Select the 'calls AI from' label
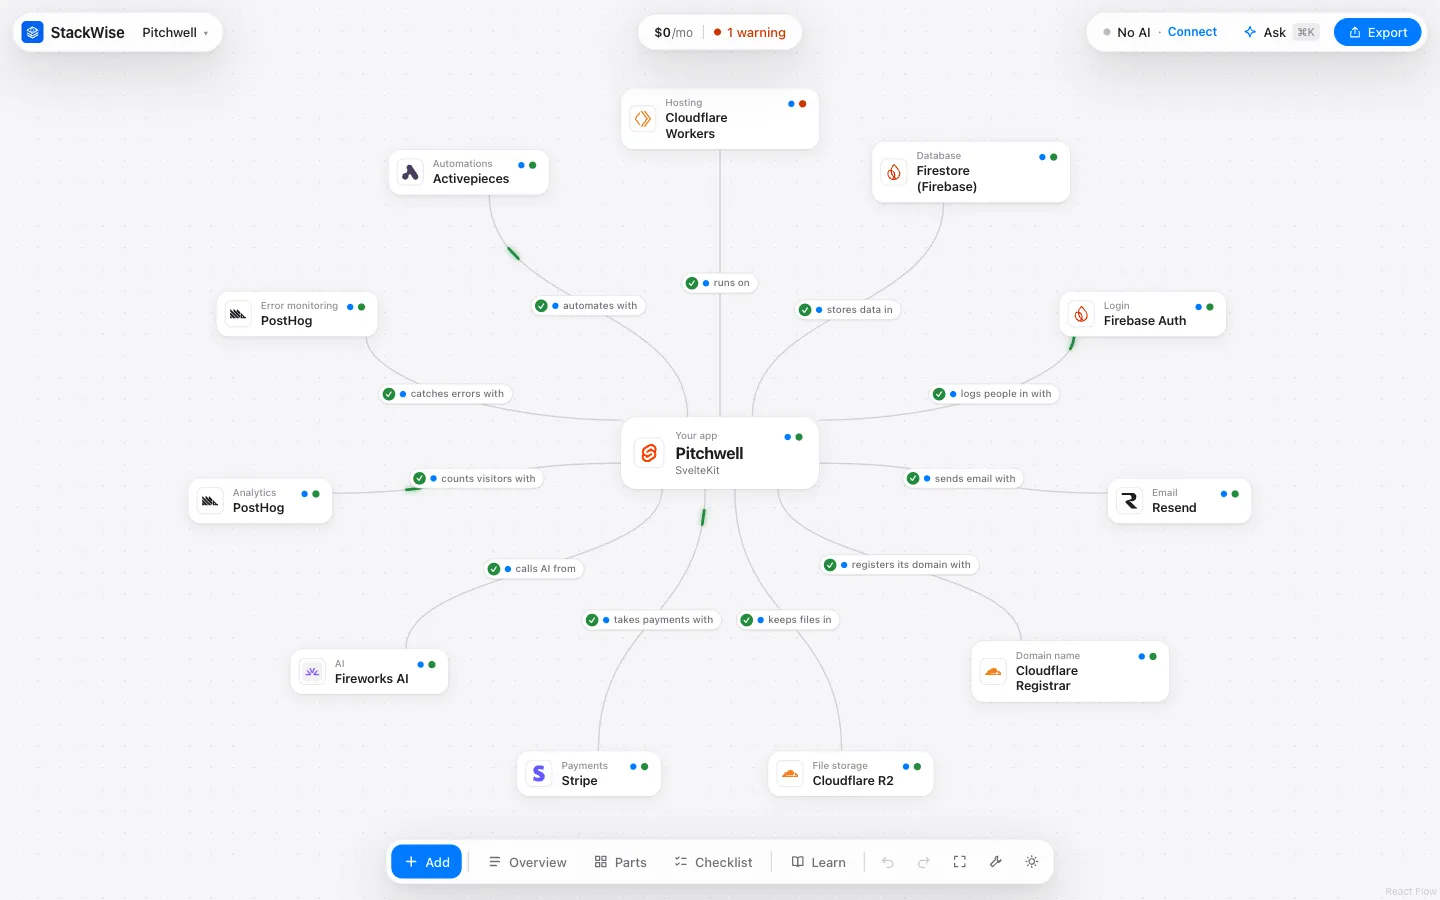Viewport: 1440px width, 900px height. 534,569
